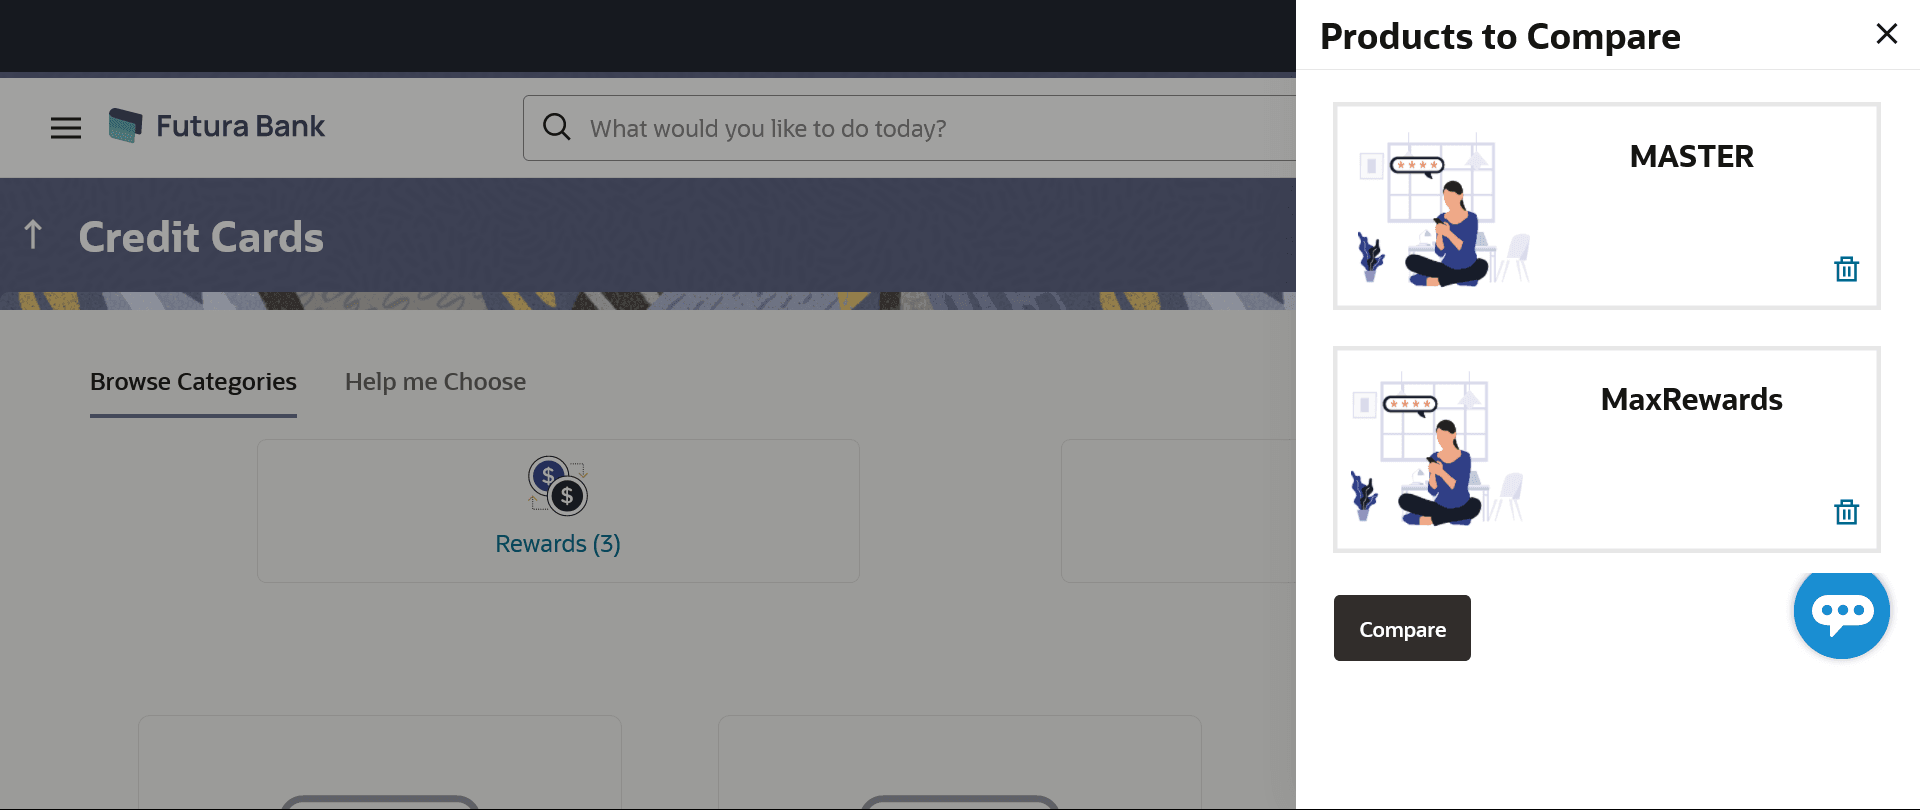Click the Compare button
1920x810 pixels.
(1402, 628)
